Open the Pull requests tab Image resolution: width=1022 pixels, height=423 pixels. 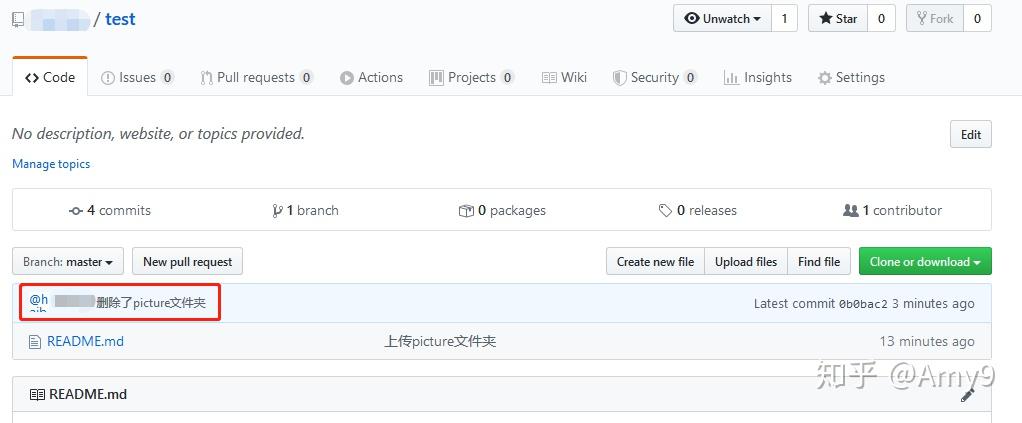(x=255, y=78)
